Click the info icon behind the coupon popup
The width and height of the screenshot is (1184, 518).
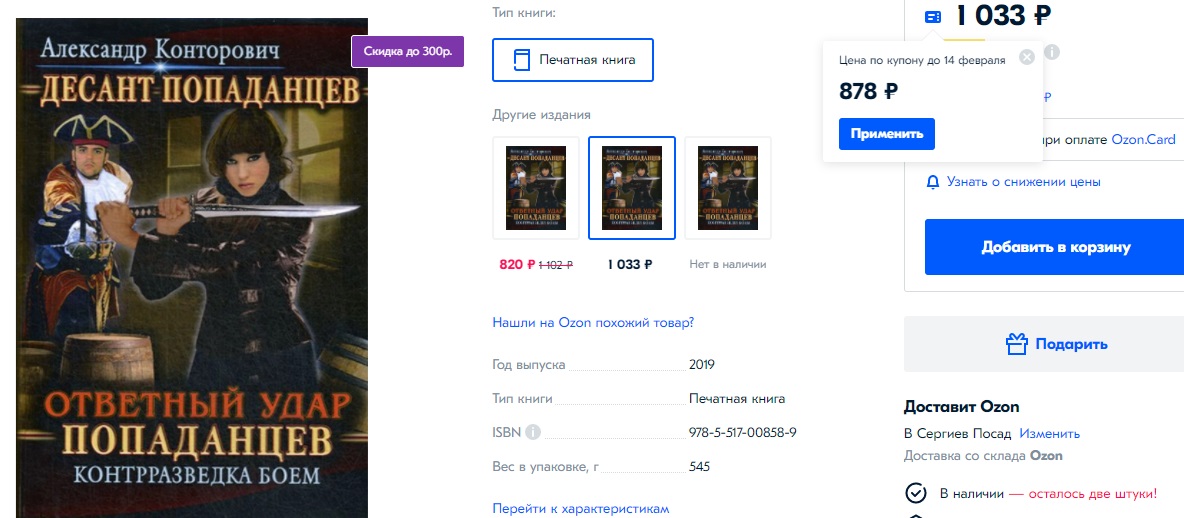pyautogui.click(x=1052, y=52)
